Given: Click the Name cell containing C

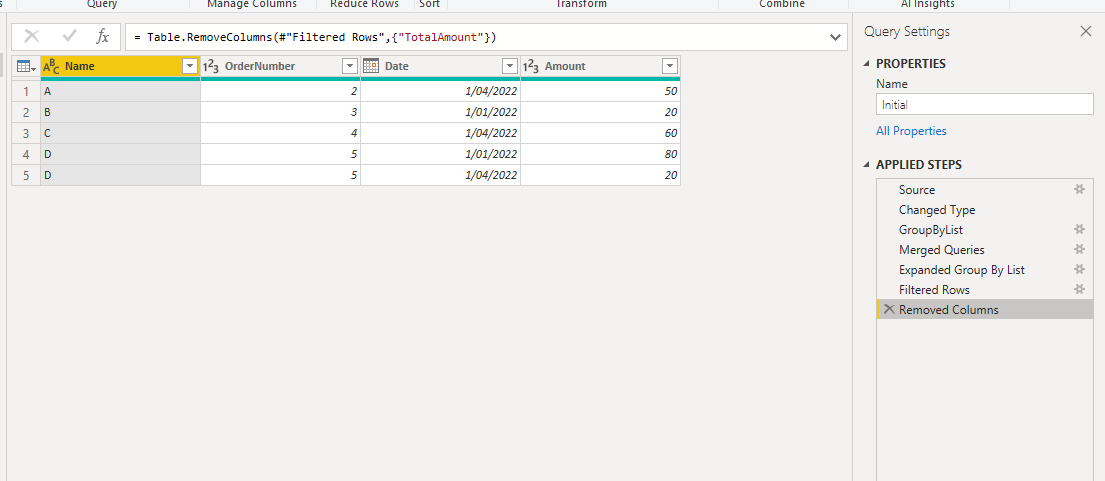Looking at the screenshot, I should 121,133.
